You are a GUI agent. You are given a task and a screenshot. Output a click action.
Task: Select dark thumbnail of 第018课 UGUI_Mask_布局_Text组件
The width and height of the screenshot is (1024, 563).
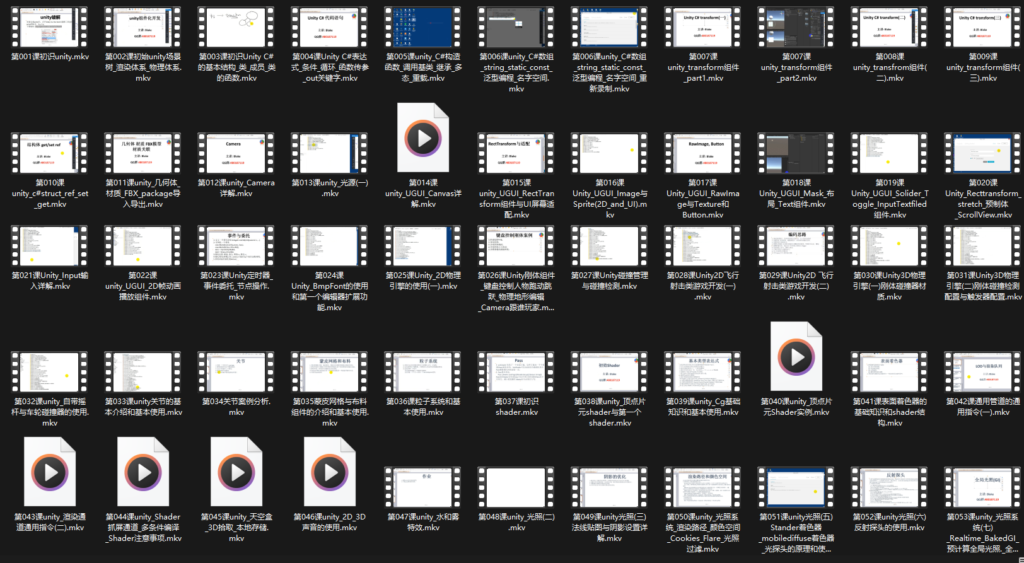pos(796,153)
